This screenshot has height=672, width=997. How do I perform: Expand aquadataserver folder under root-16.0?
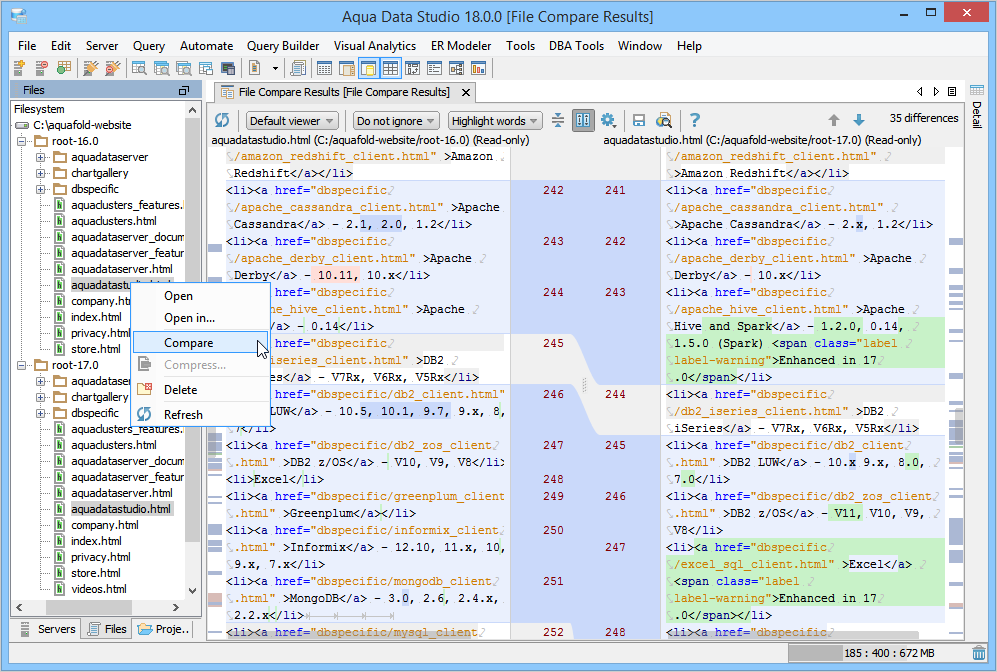tap(41, 157)
